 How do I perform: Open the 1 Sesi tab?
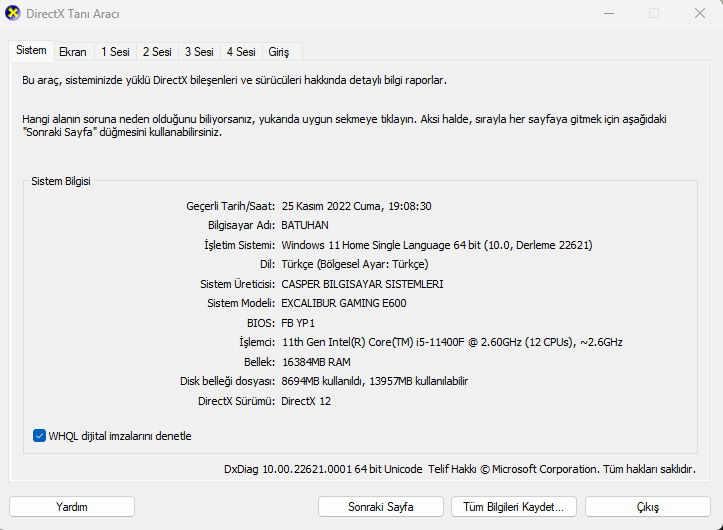tap(114, 51)
